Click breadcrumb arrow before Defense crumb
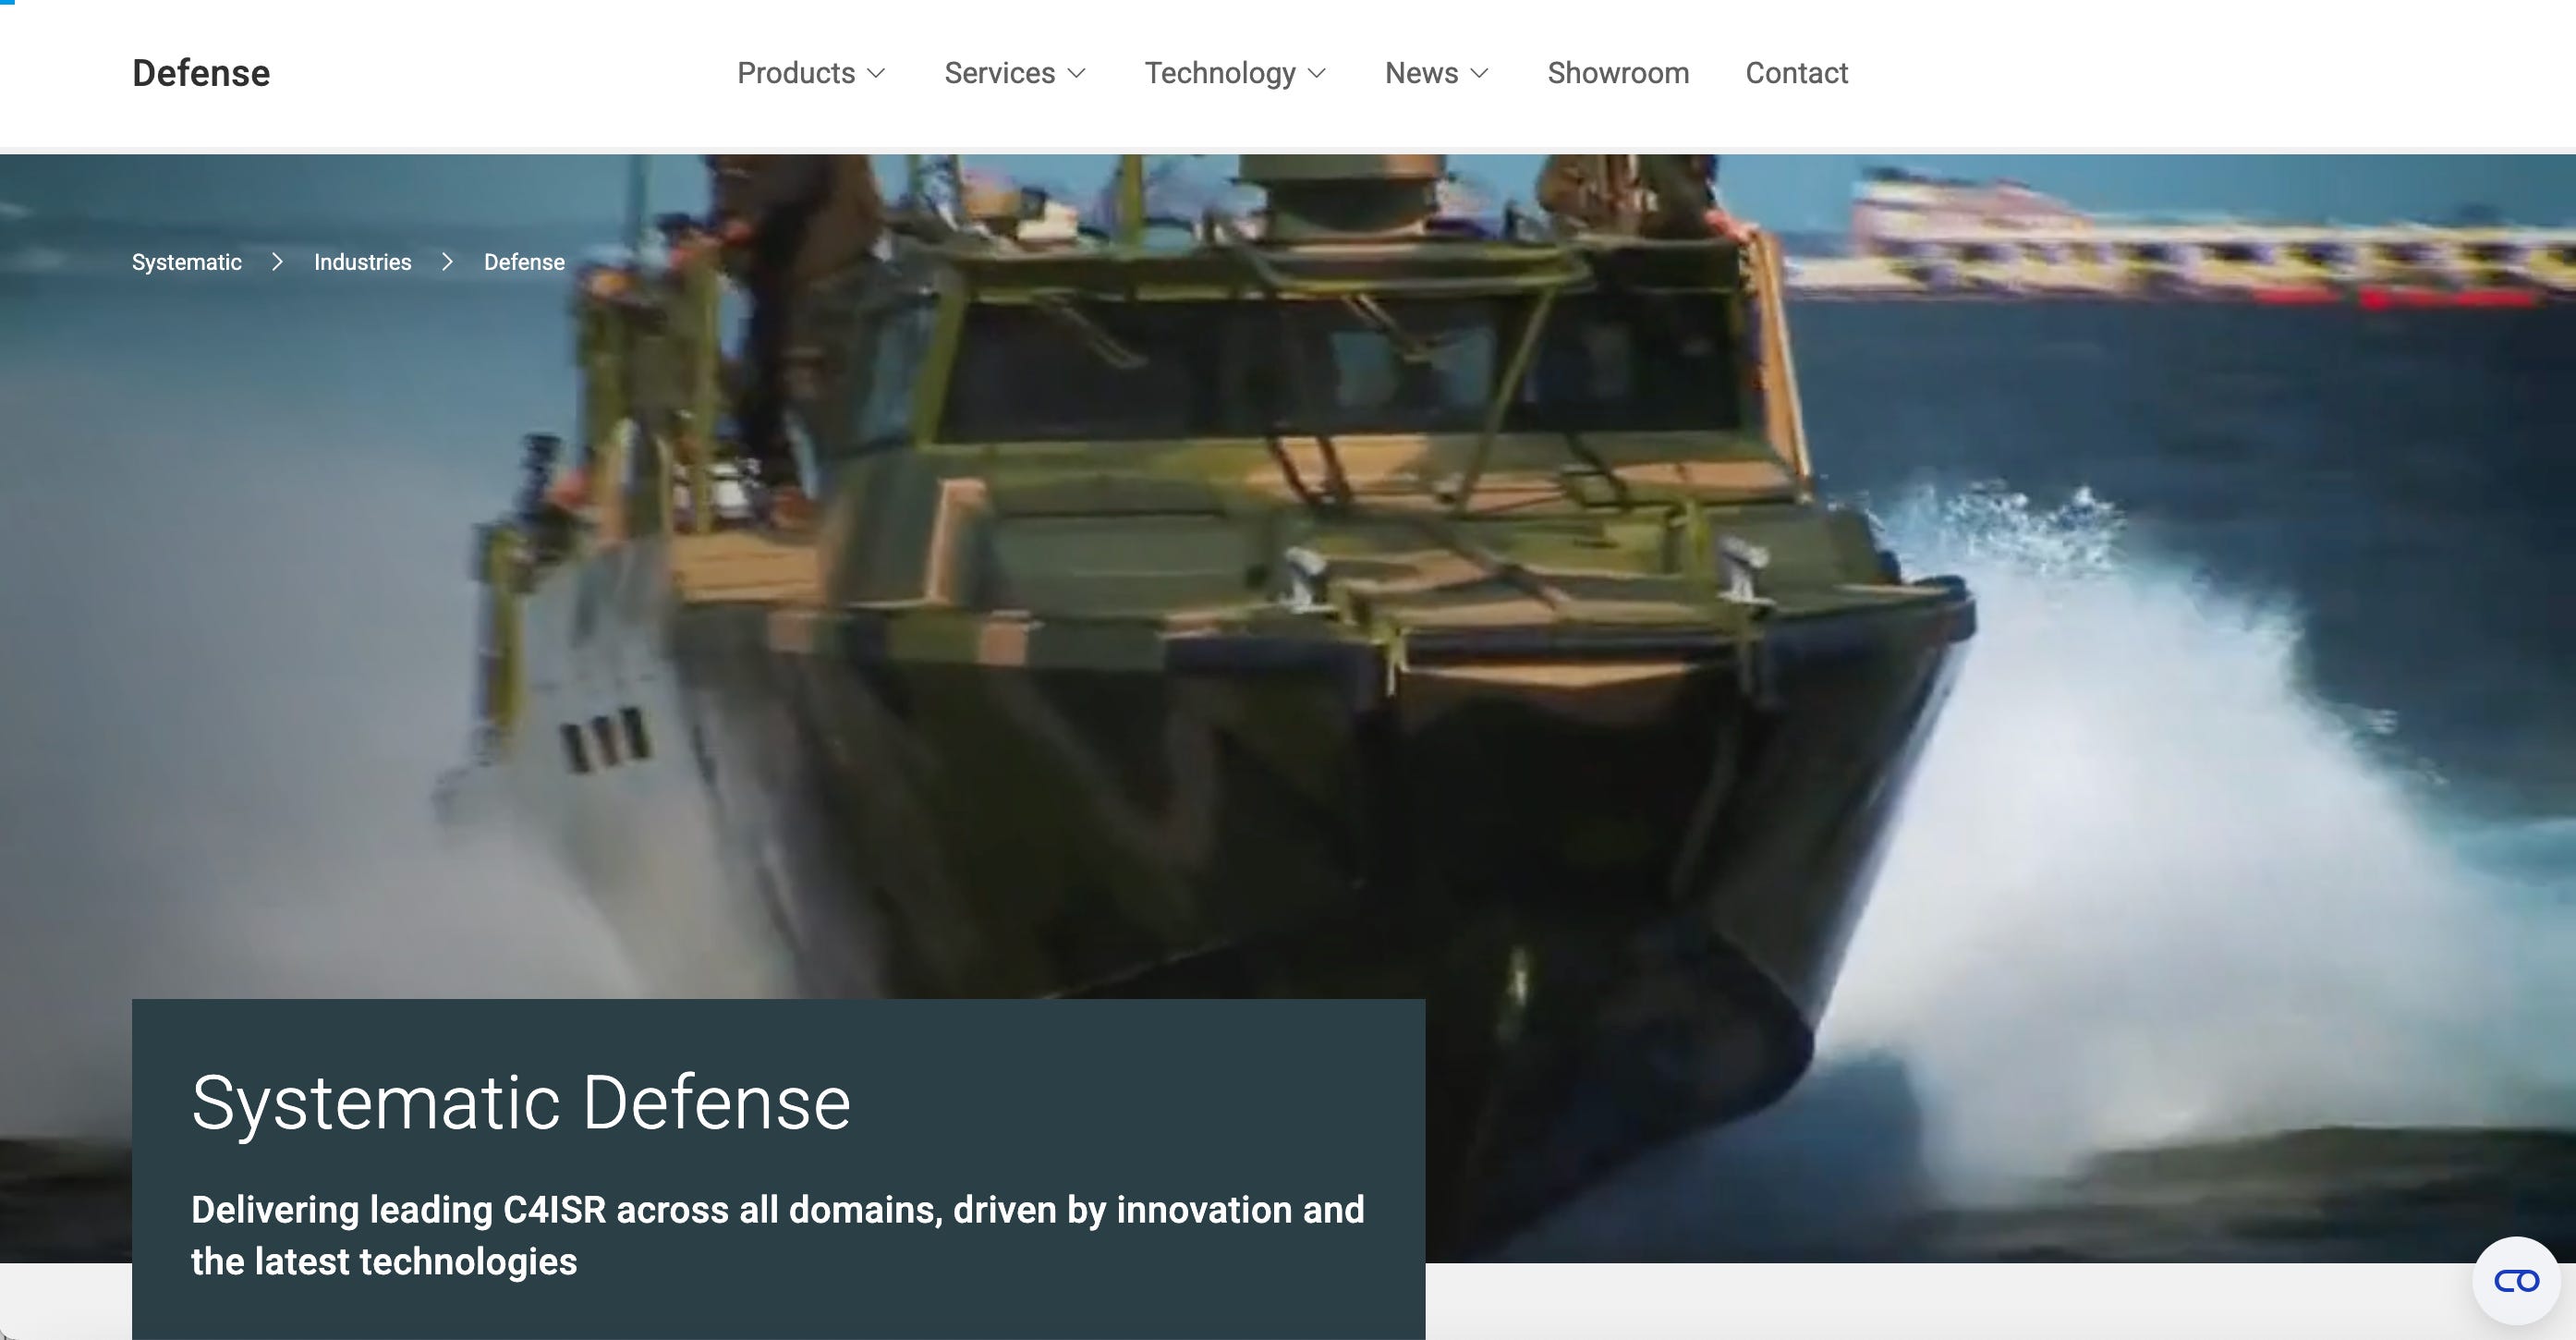 [448, 262]
